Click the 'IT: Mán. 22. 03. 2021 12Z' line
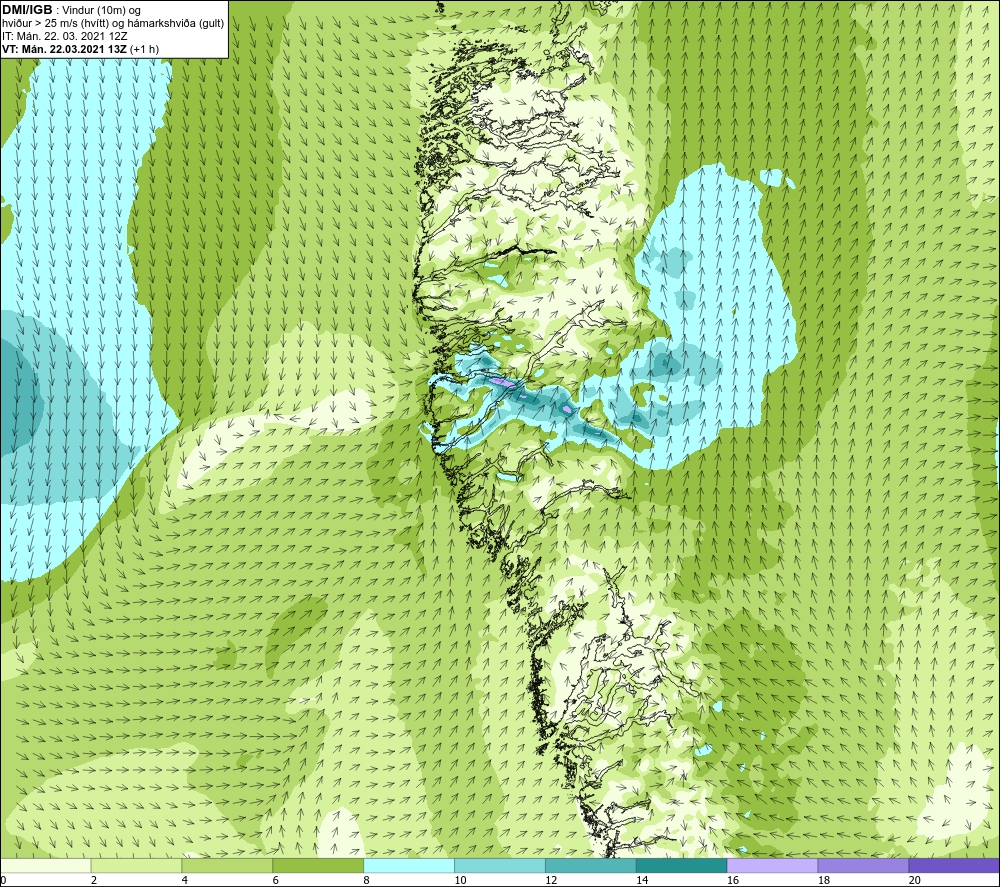 tap(64, 36)
